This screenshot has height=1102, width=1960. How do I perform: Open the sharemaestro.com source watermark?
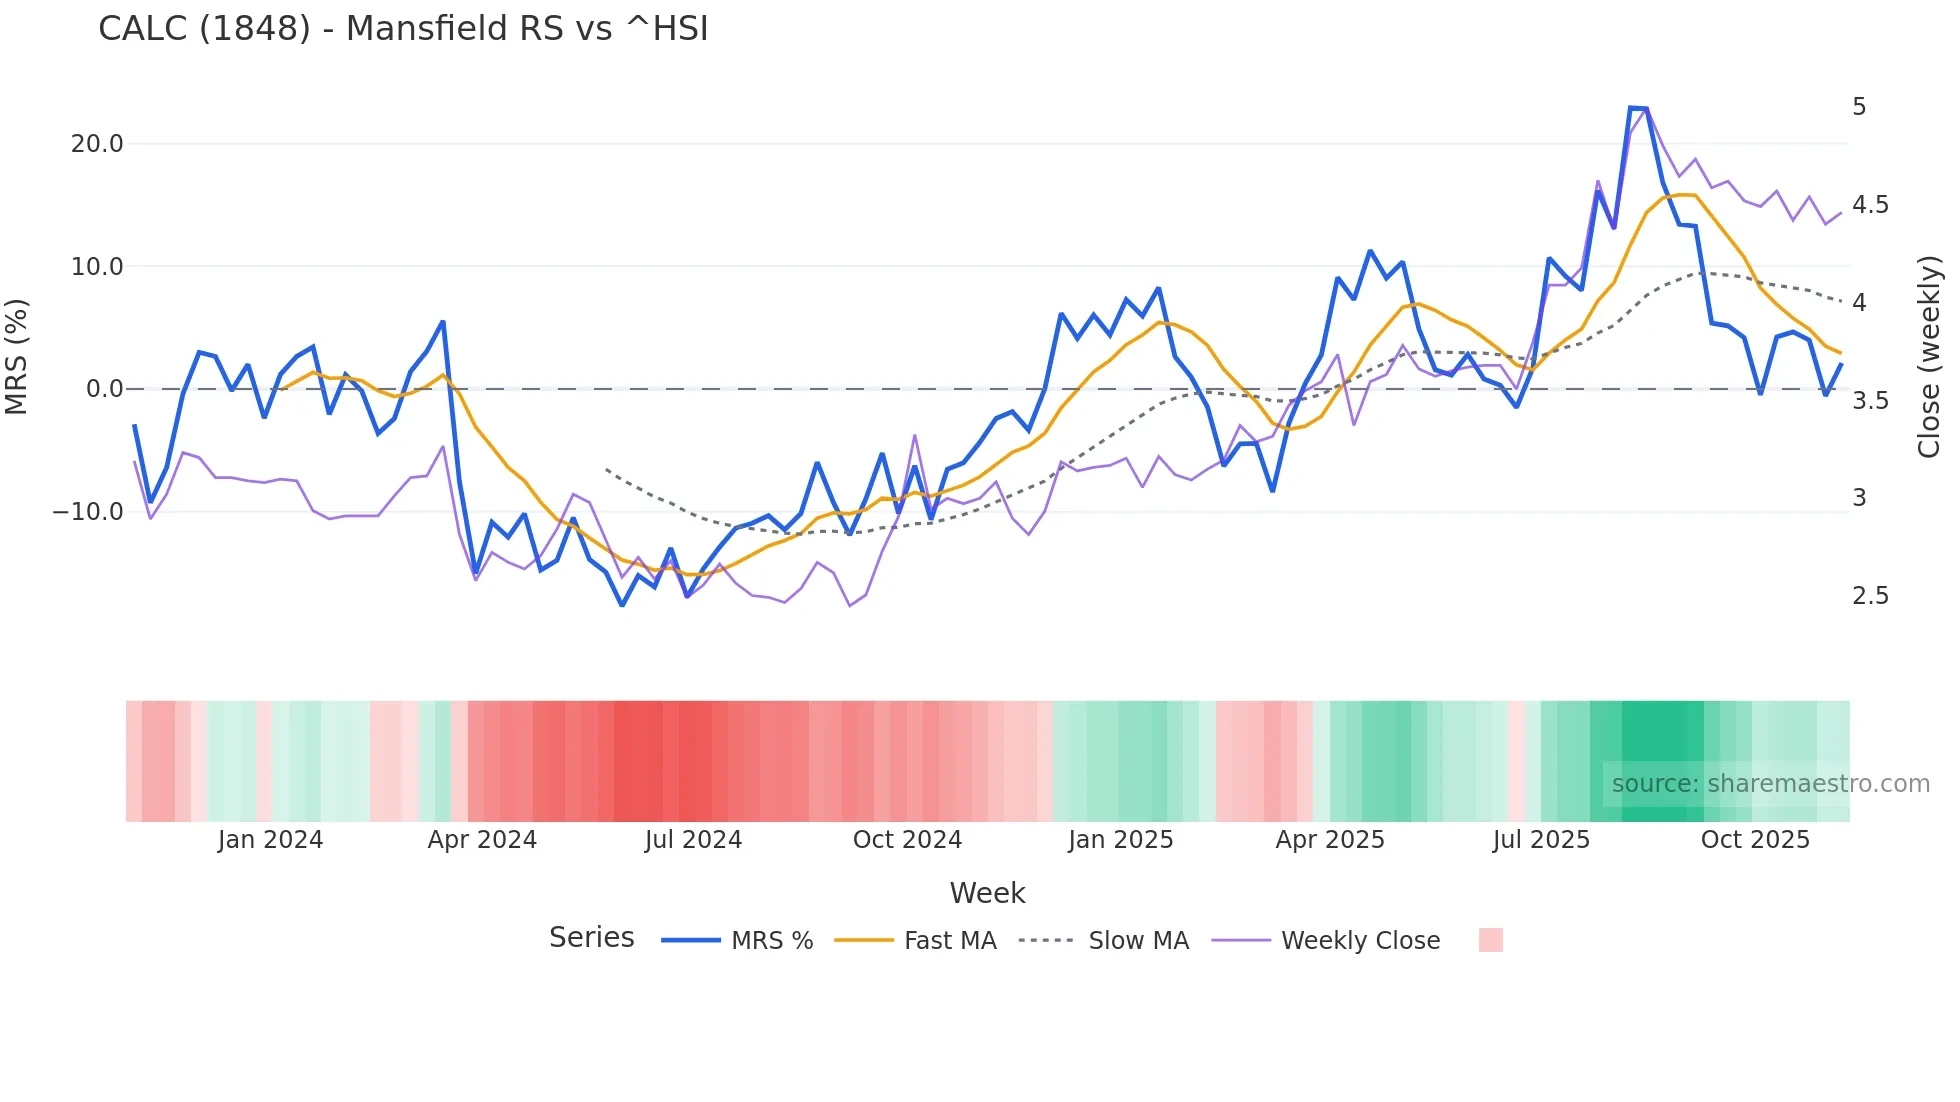coord(1770,784)
